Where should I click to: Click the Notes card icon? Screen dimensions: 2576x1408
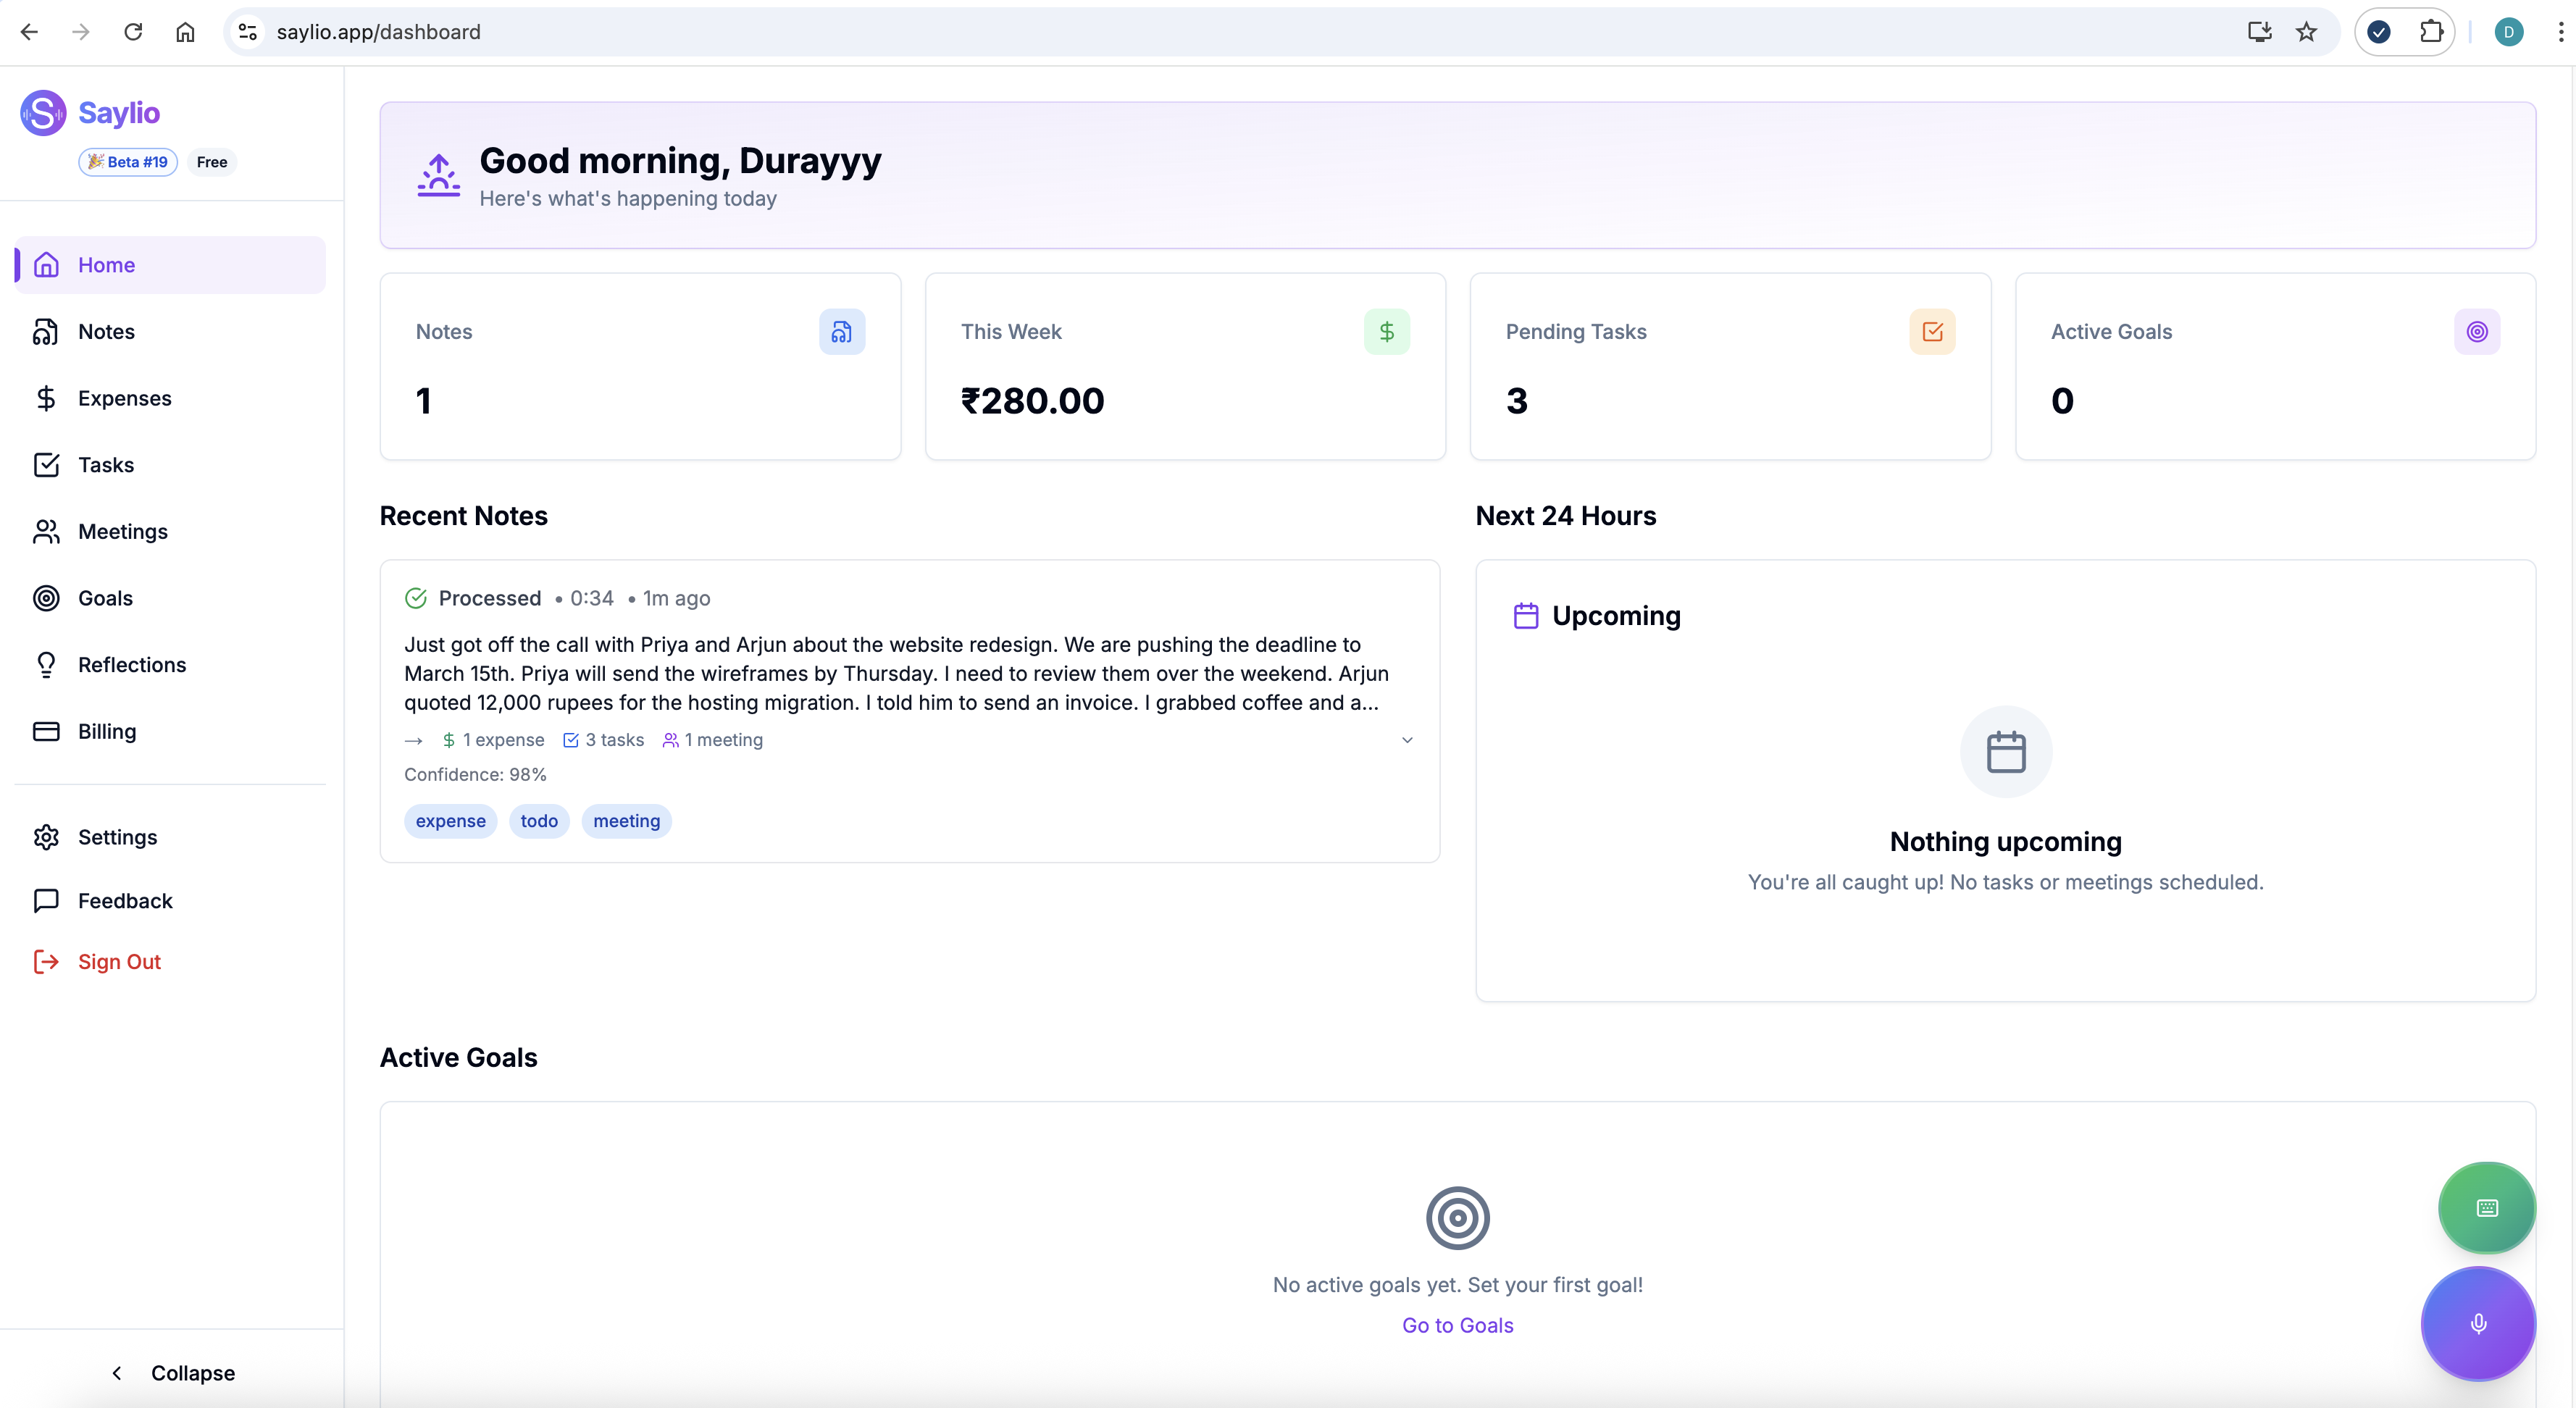click(841, 332)
